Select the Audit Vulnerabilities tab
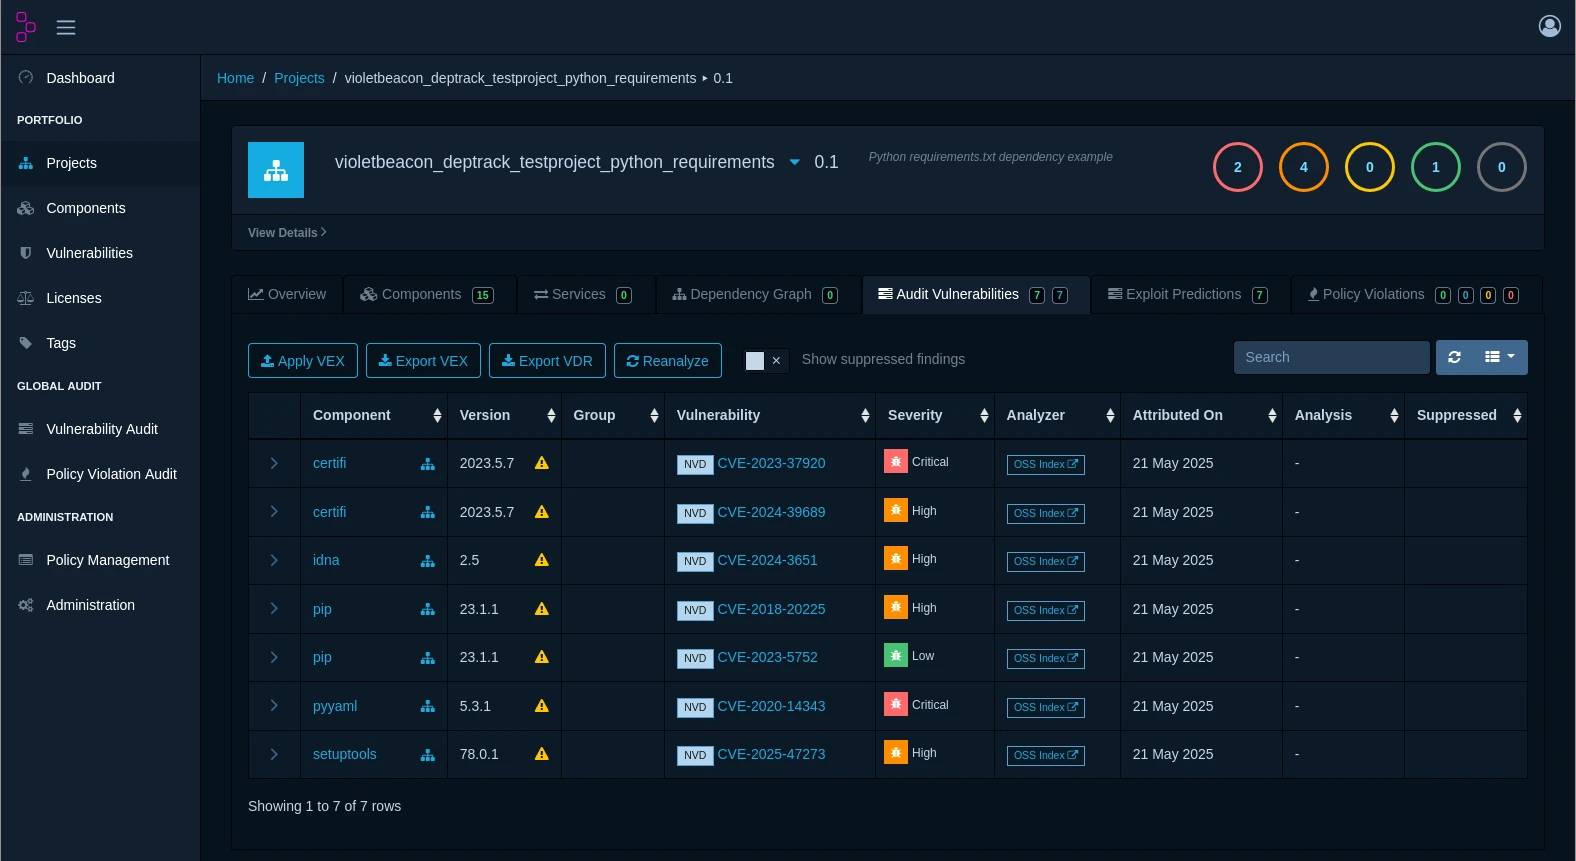 975,294
